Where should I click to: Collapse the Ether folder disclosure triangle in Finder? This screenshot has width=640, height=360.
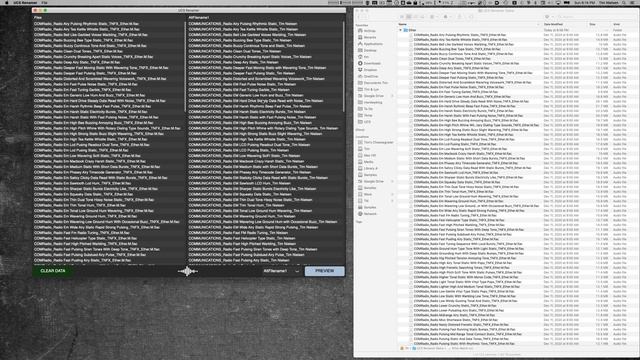tap(400, 30)
